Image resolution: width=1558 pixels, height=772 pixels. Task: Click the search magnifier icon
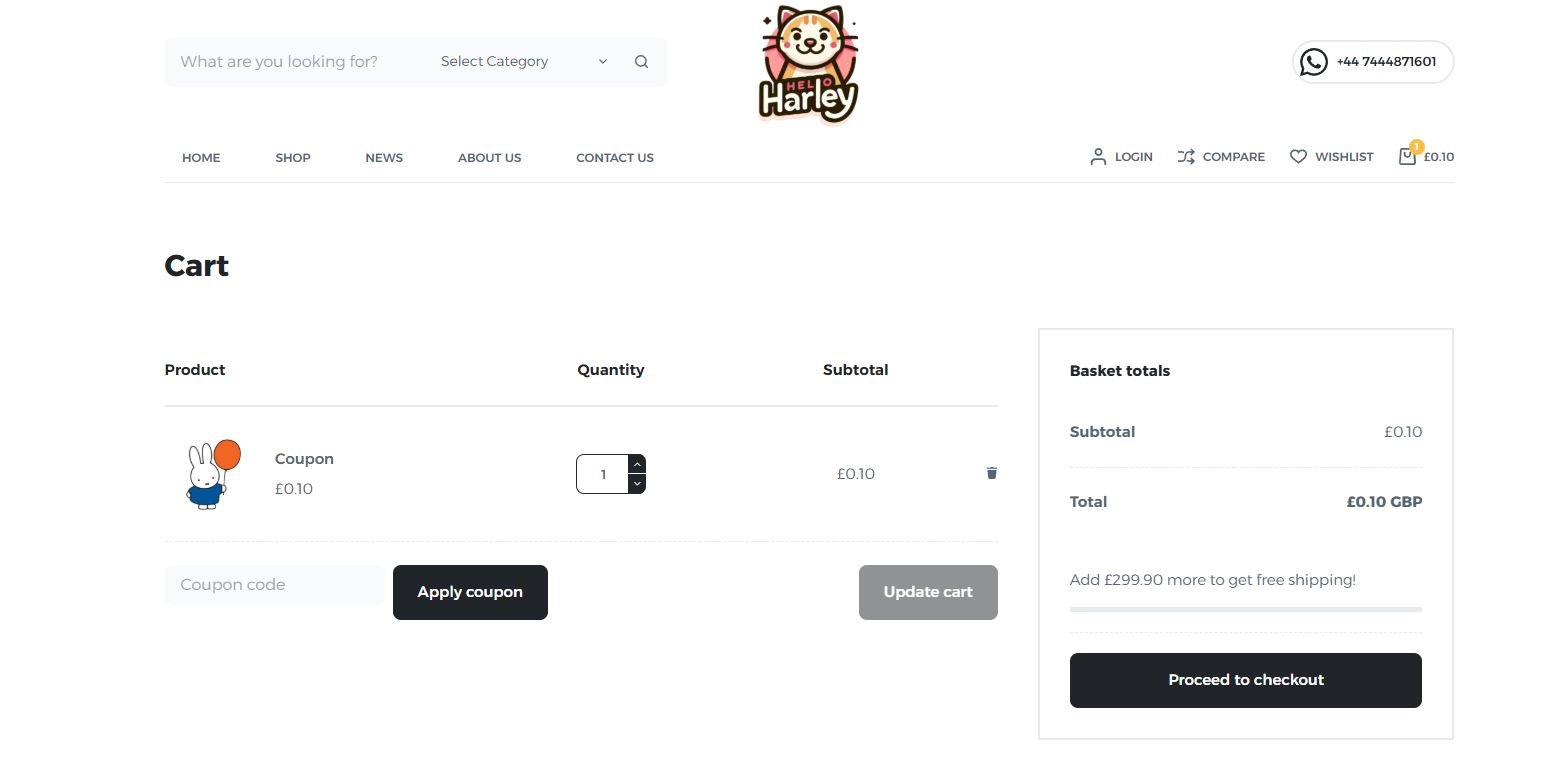click(641, 62)
